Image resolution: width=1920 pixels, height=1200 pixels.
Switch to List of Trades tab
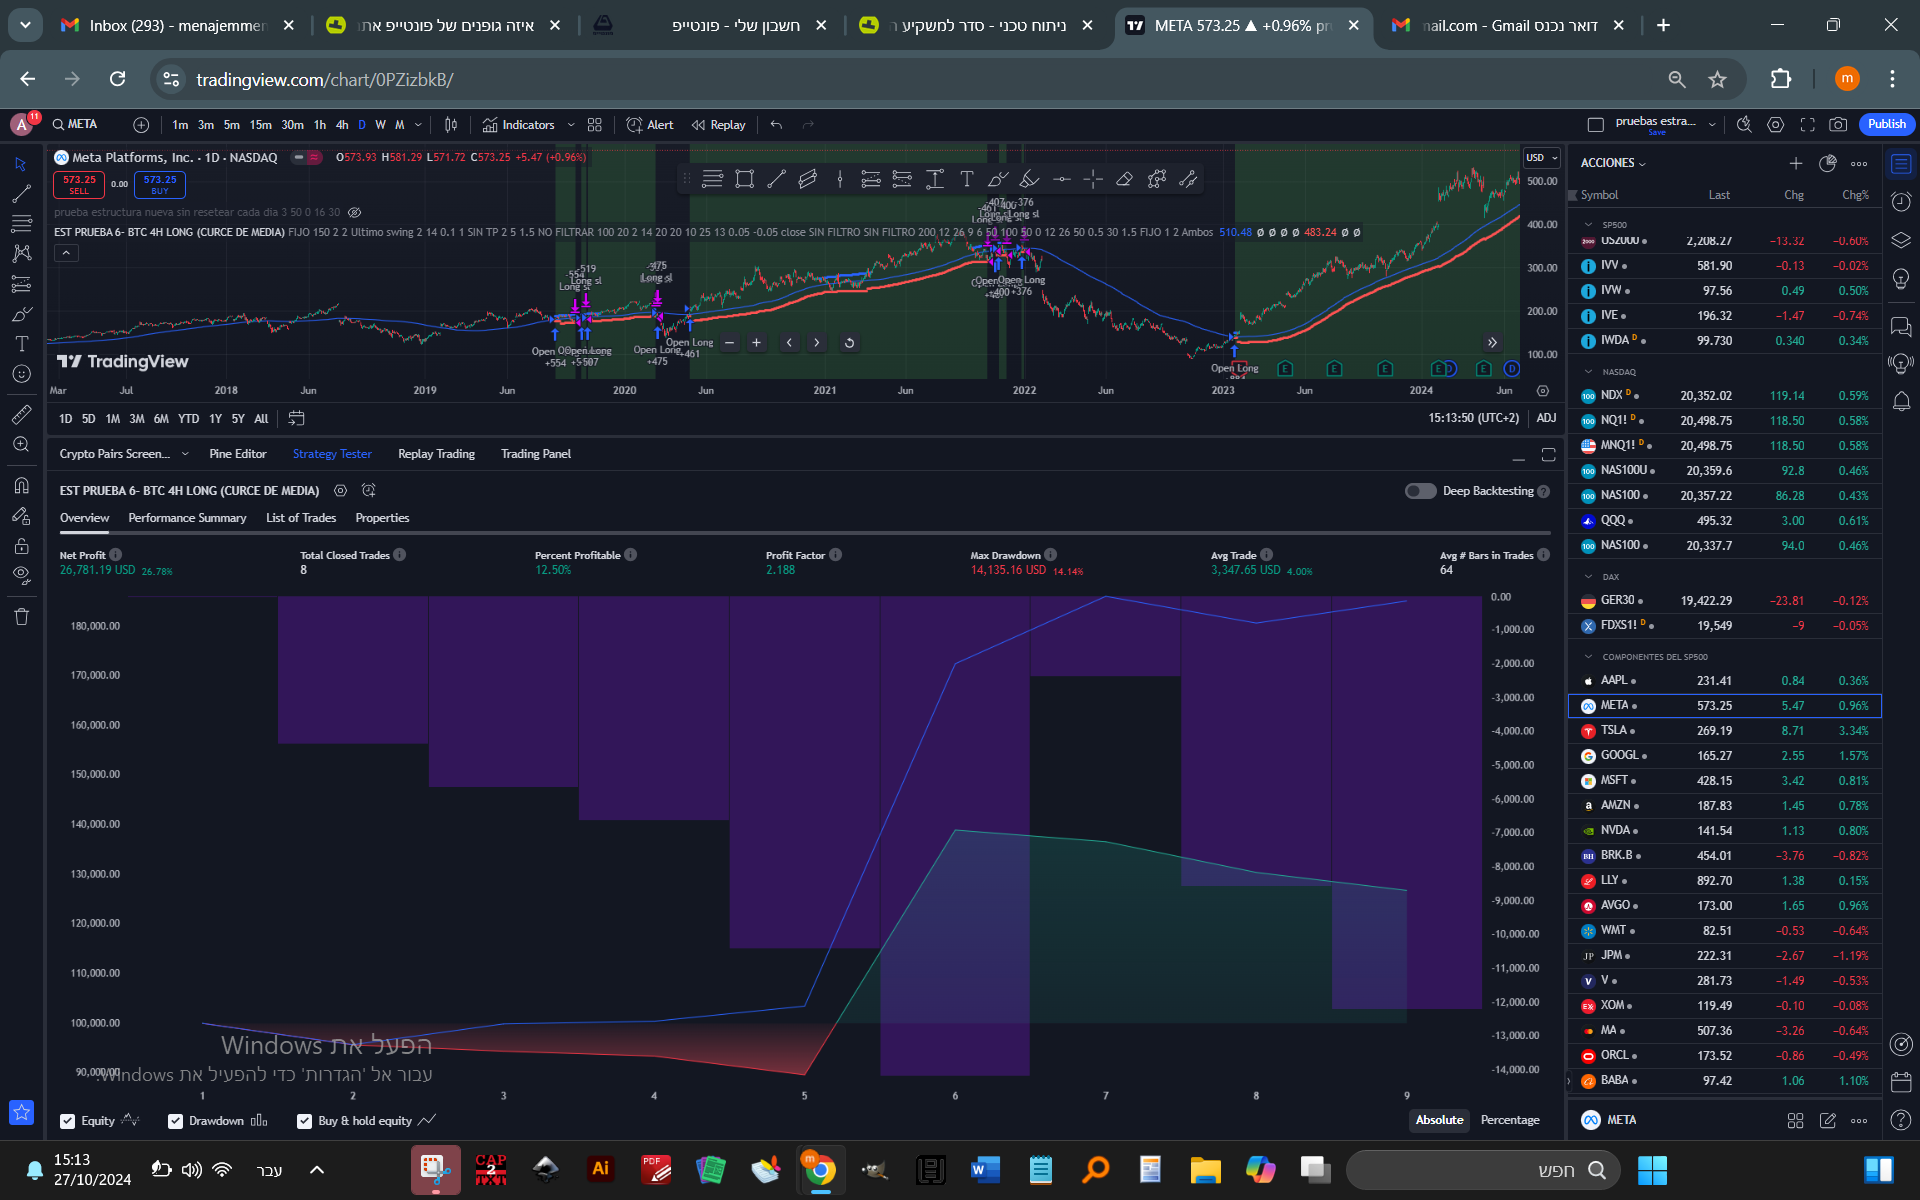[300, 518]
